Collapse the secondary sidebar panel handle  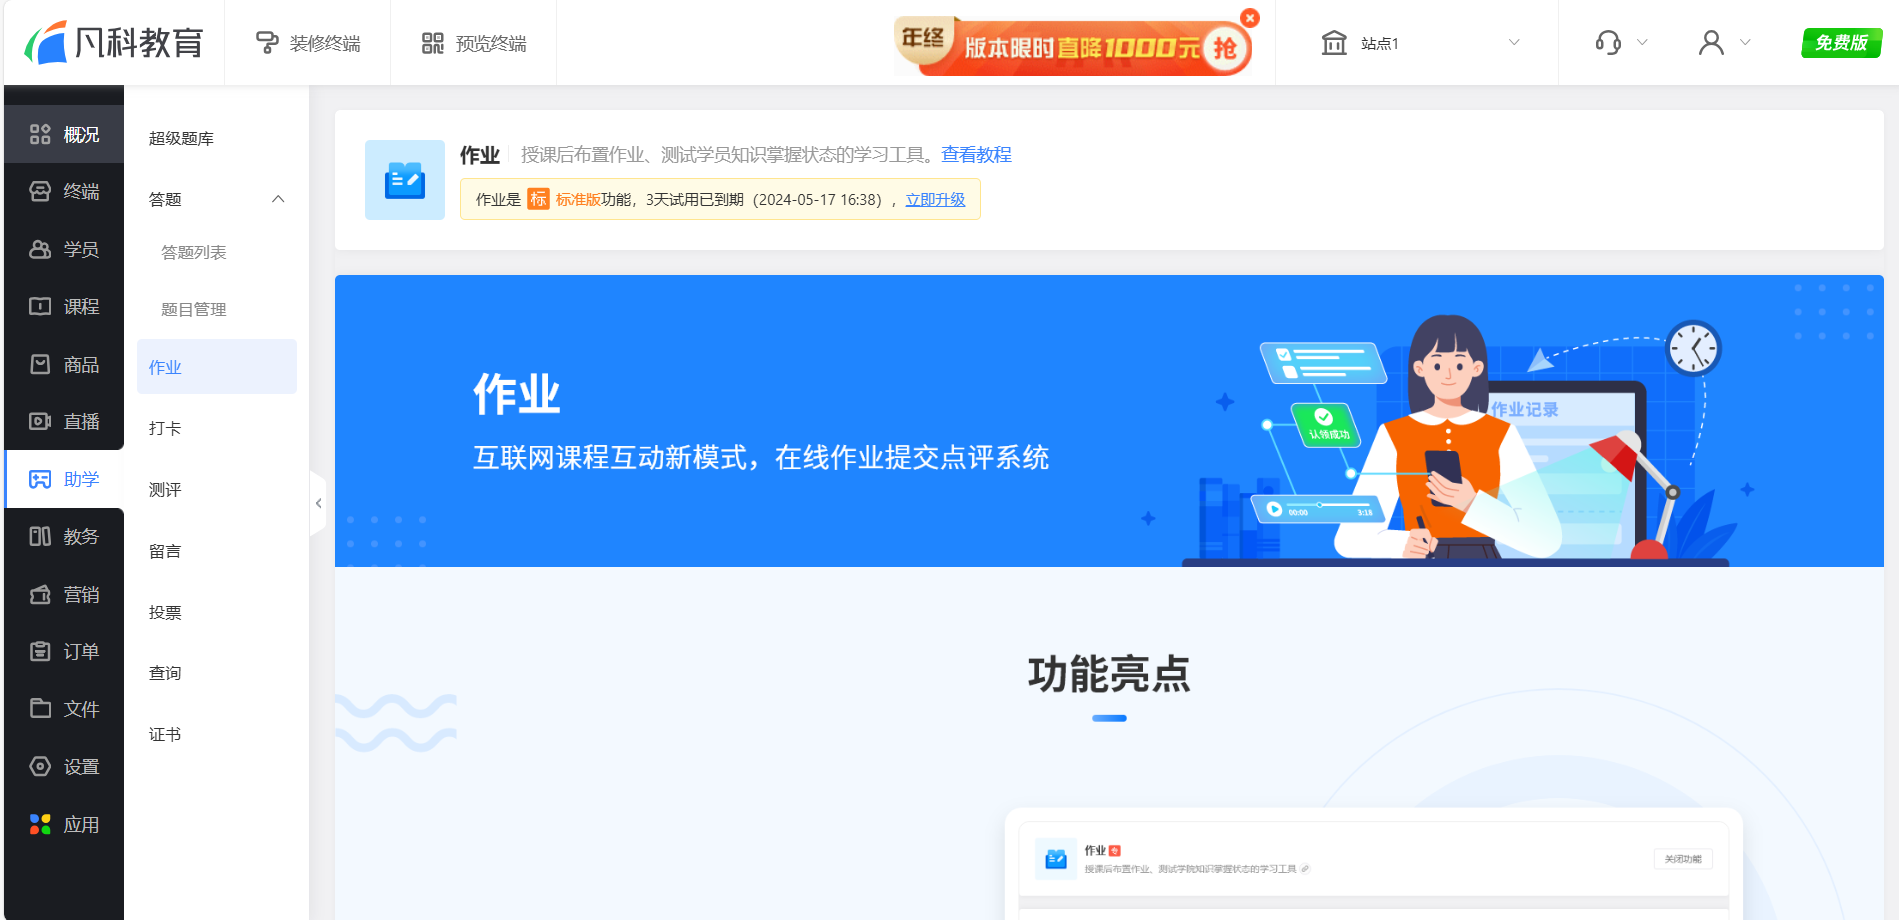318,503
